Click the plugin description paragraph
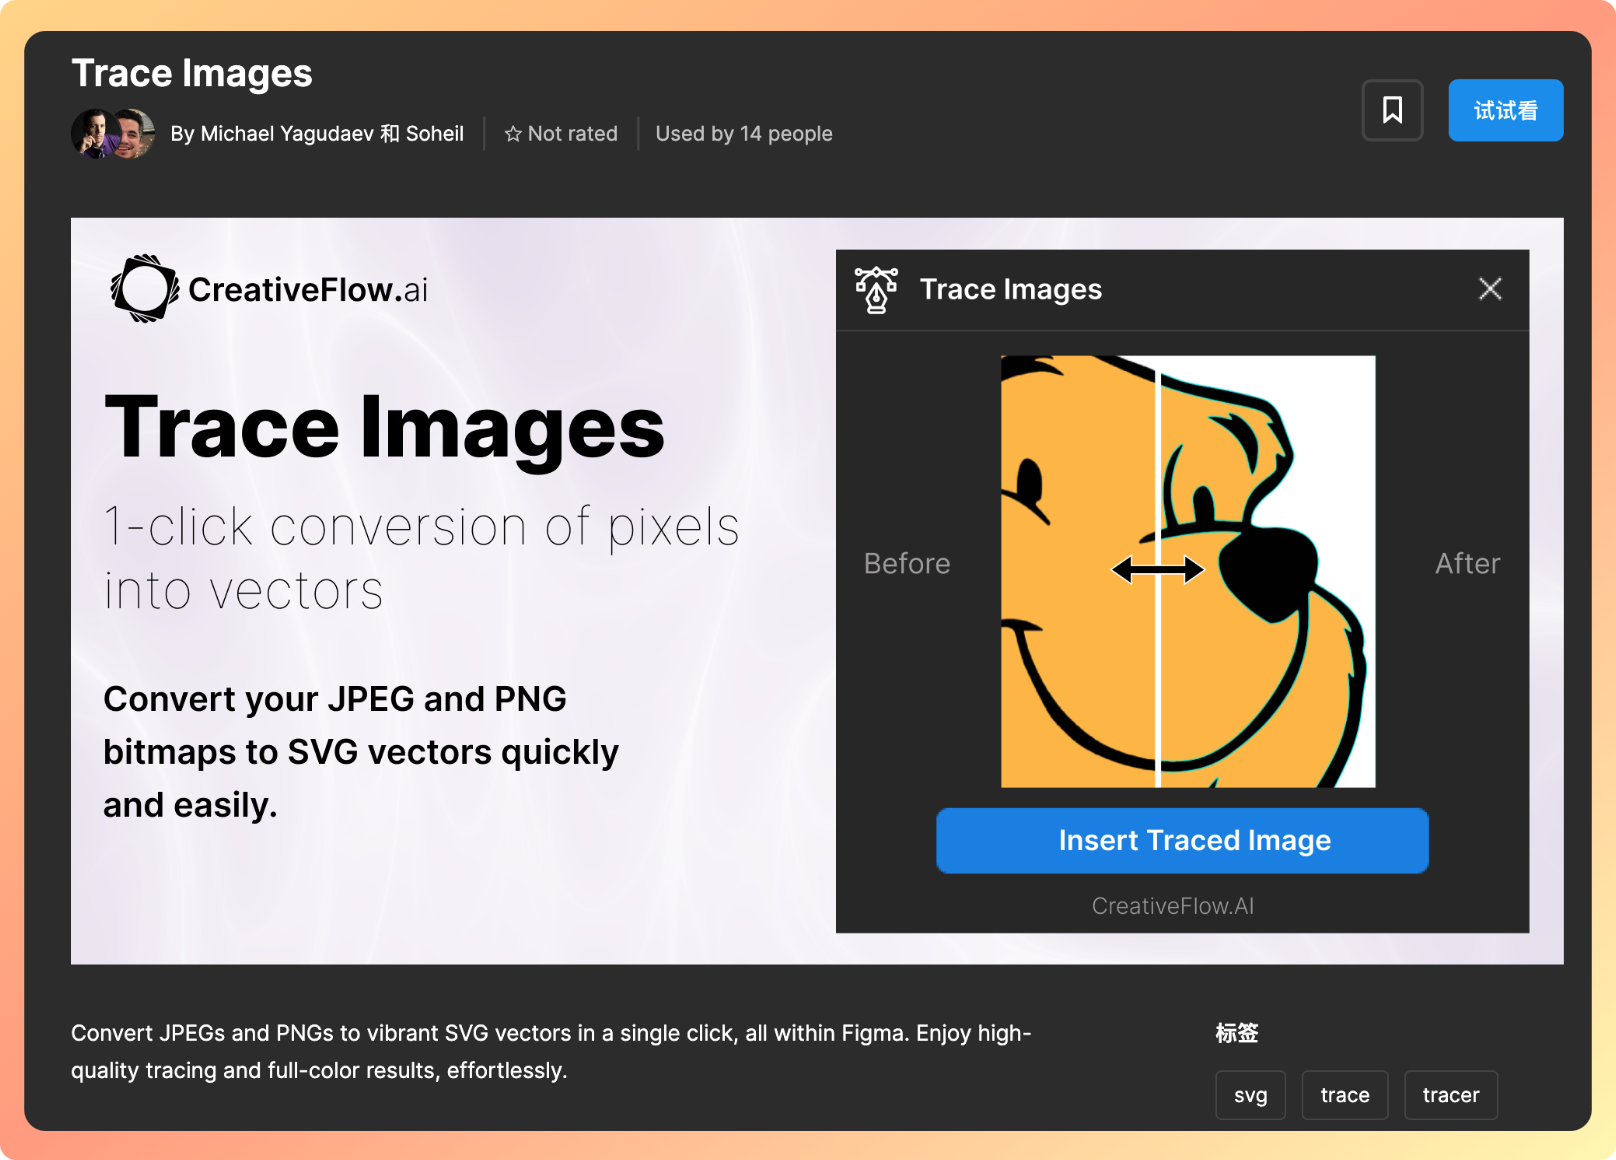The width and height of the screenshot is (1616, 1160). (x=551, y=1052)
